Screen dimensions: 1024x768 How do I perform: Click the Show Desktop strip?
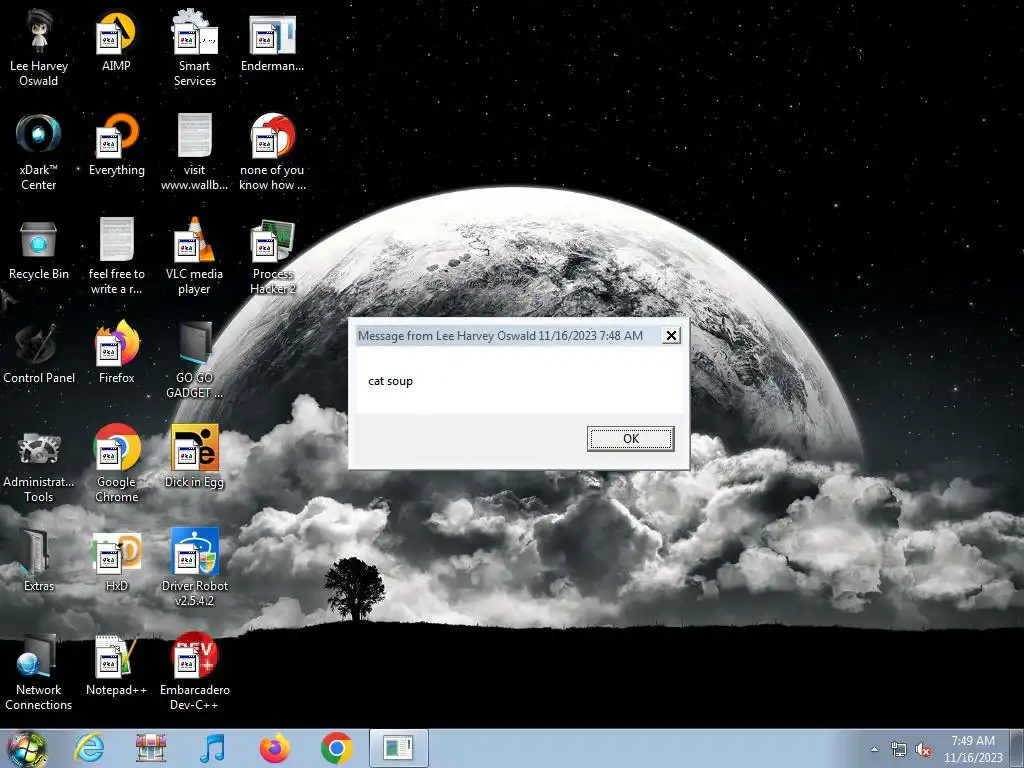click(x=1017, y=749)
